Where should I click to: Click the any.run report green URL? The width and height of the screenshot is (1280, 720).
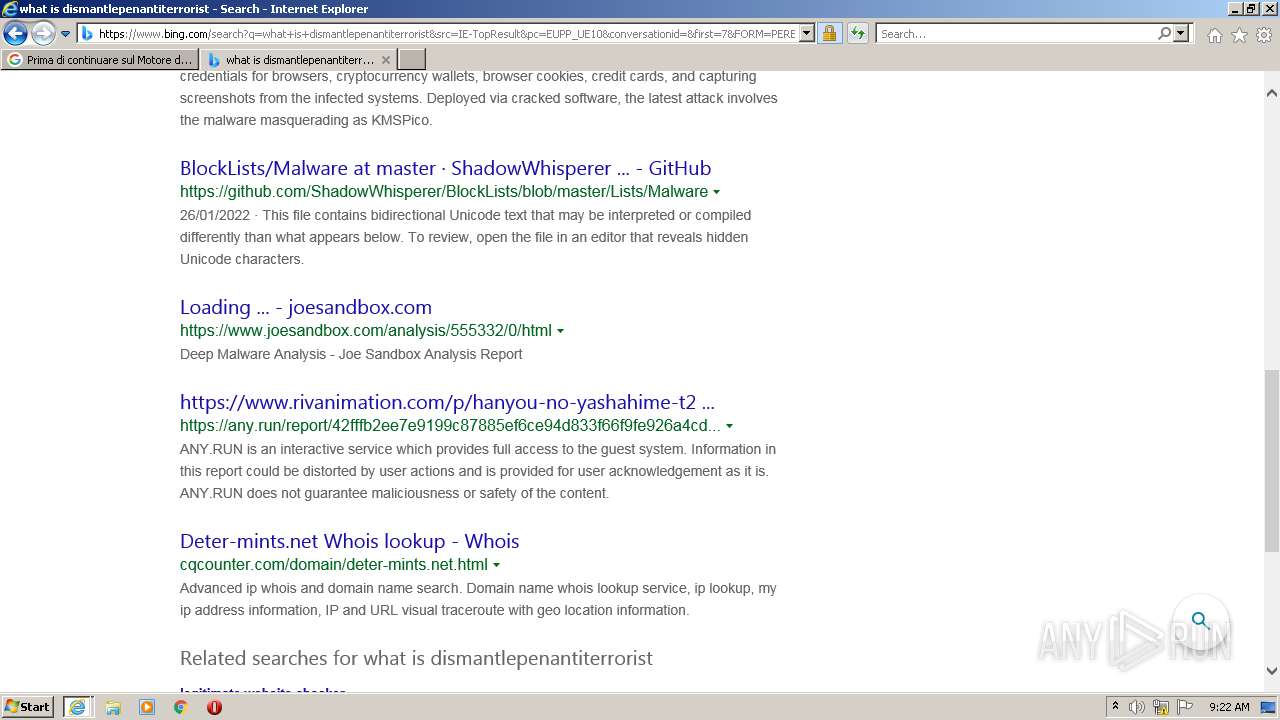[x=450, y=425]
